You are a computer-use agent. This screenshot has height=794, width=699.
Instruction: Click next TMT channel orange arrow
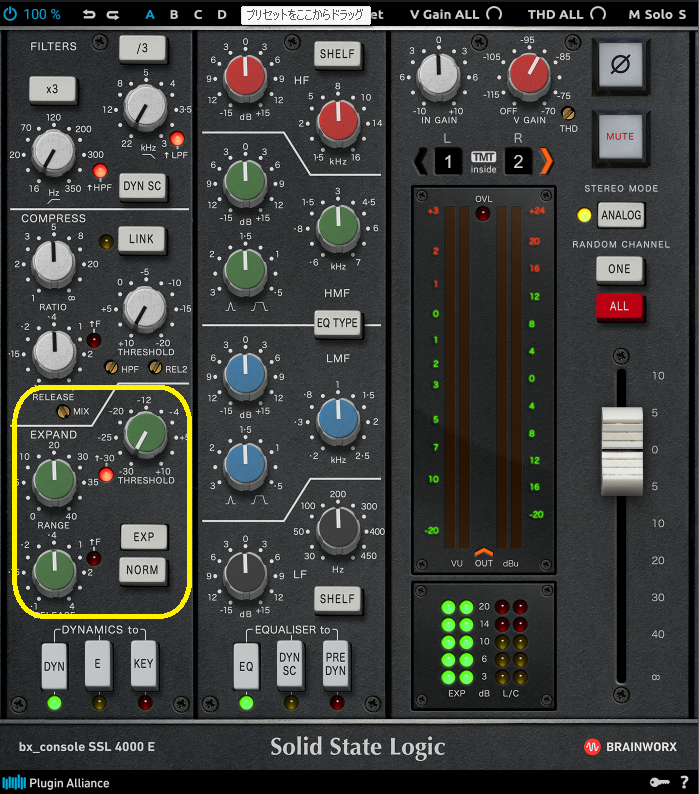tap(547, 162)
